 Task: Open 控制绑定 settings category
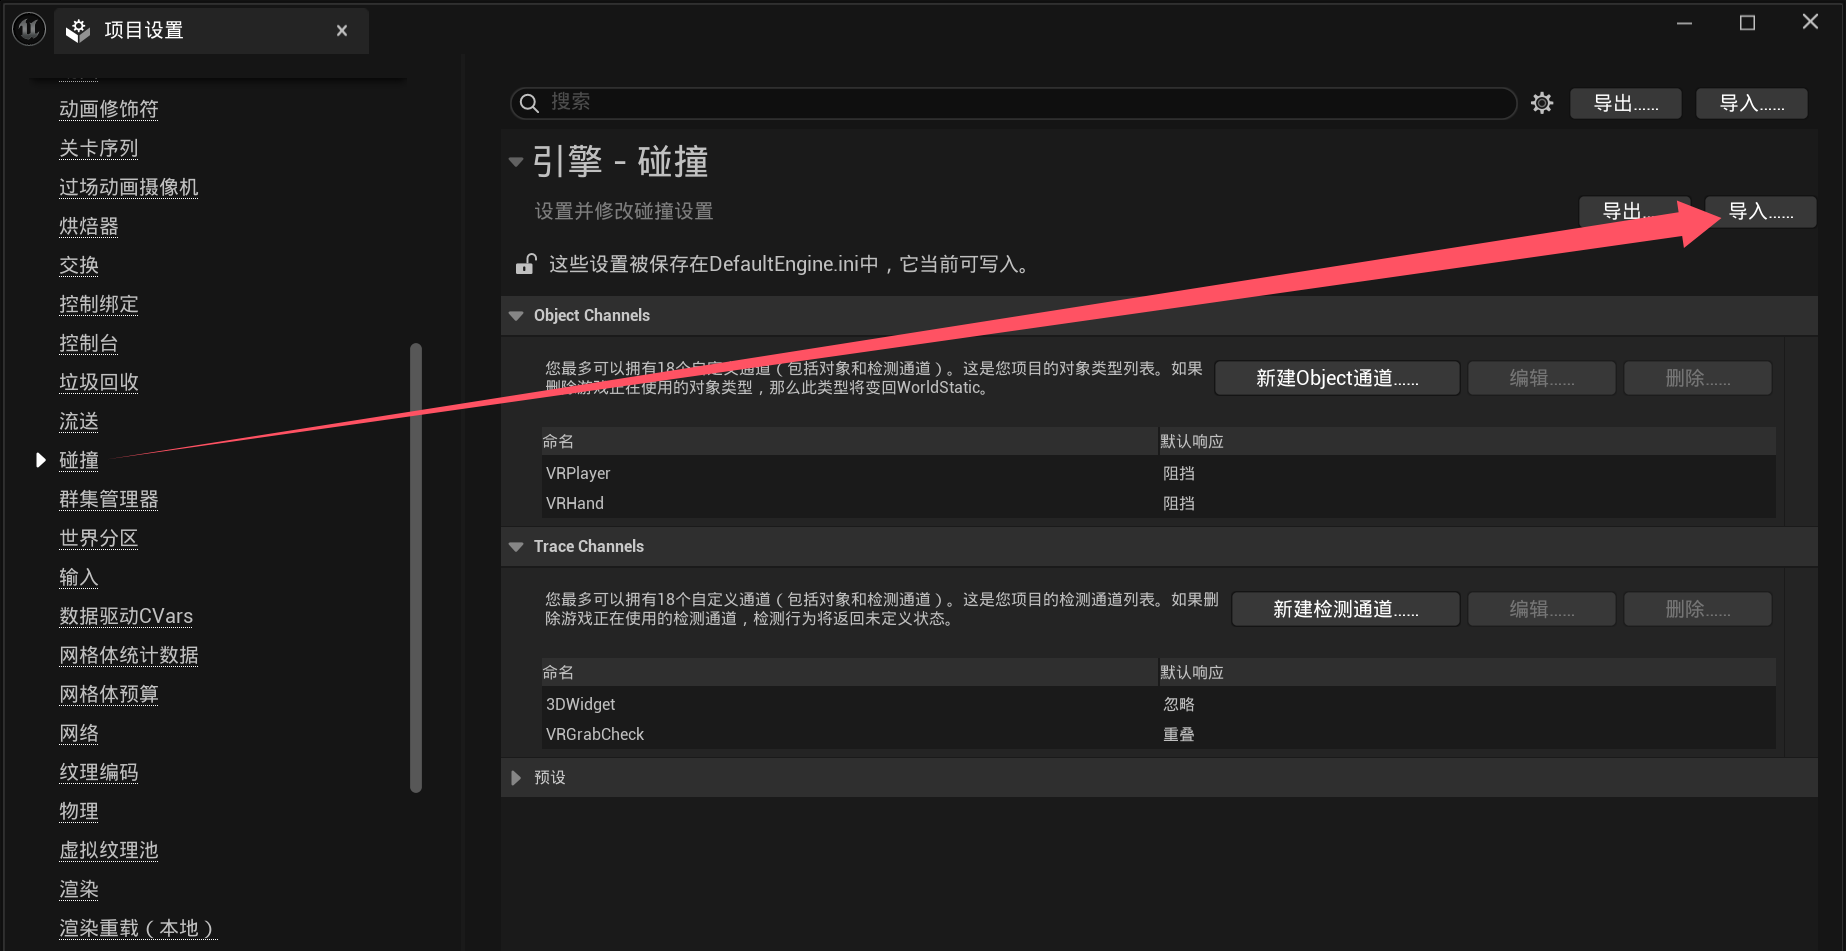coord(99,304)
